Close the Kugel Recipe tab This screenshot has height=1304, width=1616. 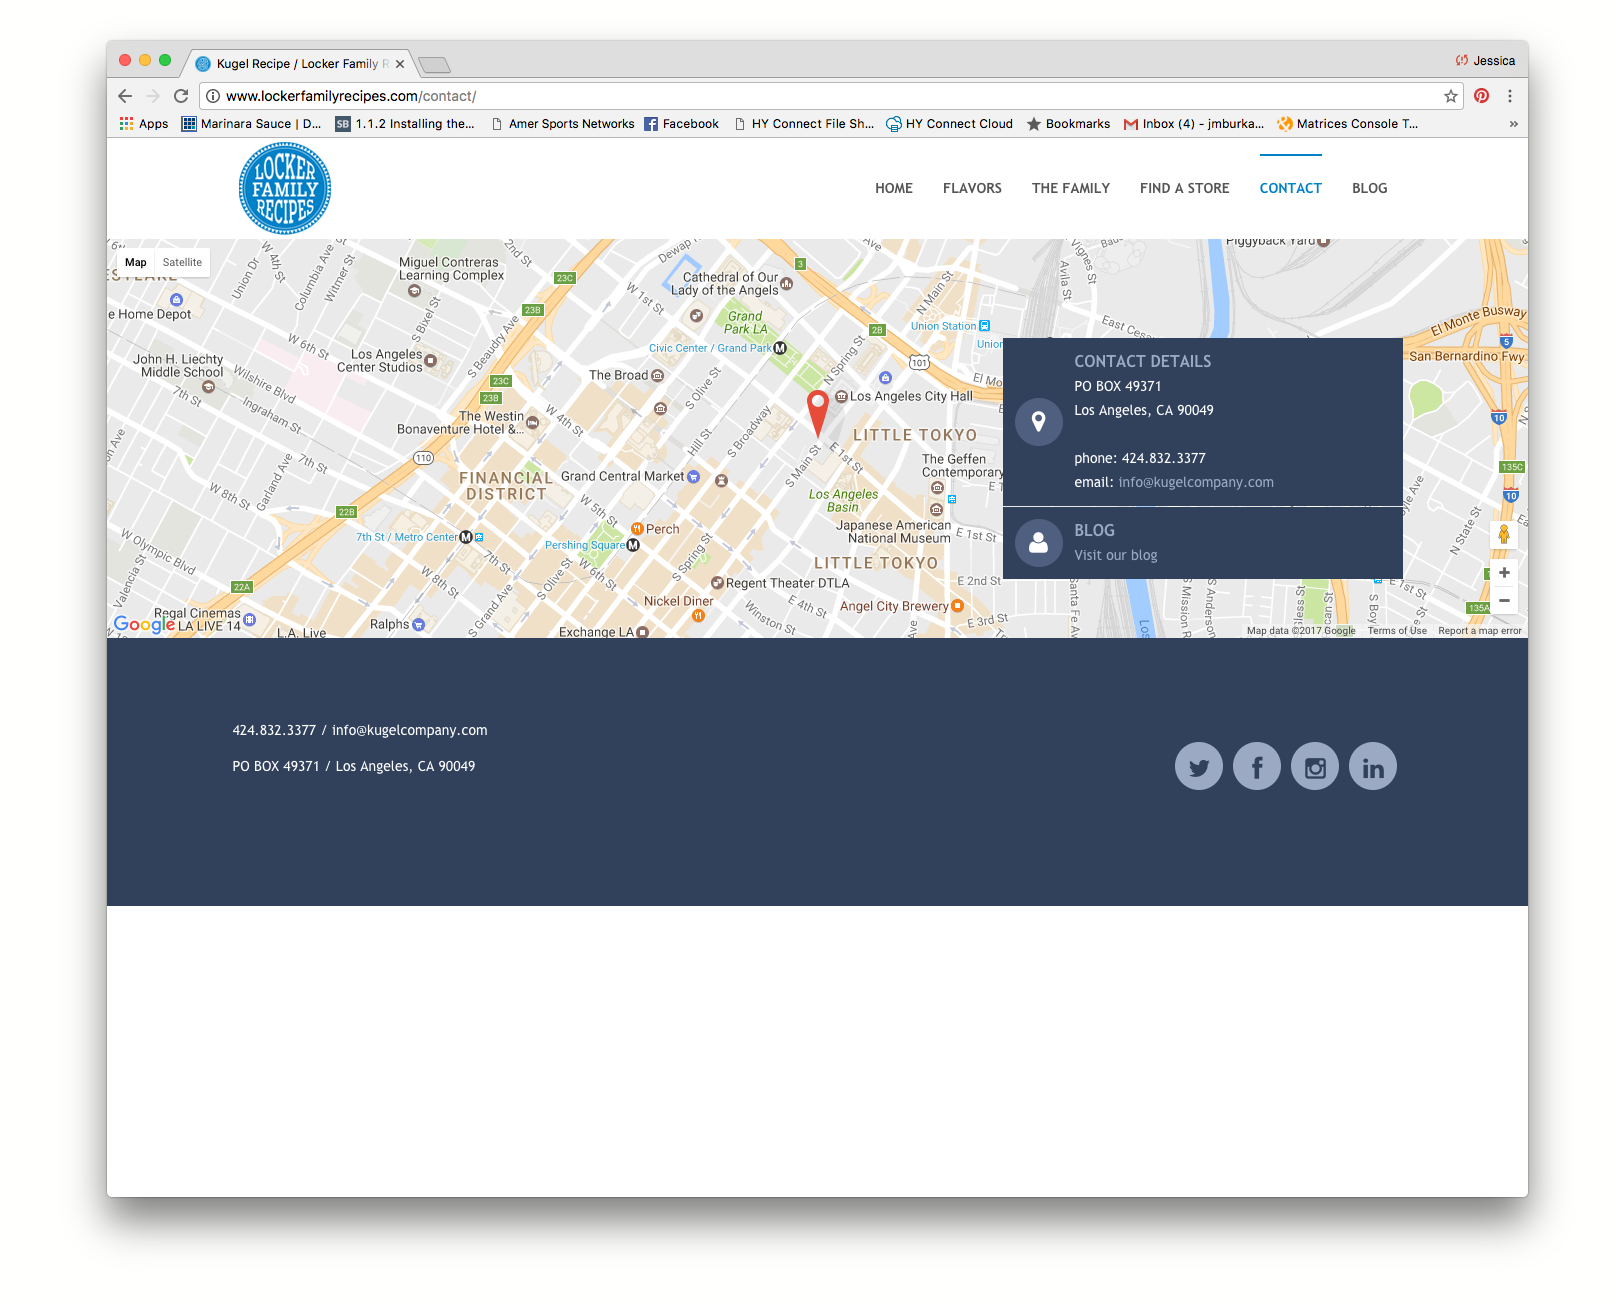pos(400,64)
